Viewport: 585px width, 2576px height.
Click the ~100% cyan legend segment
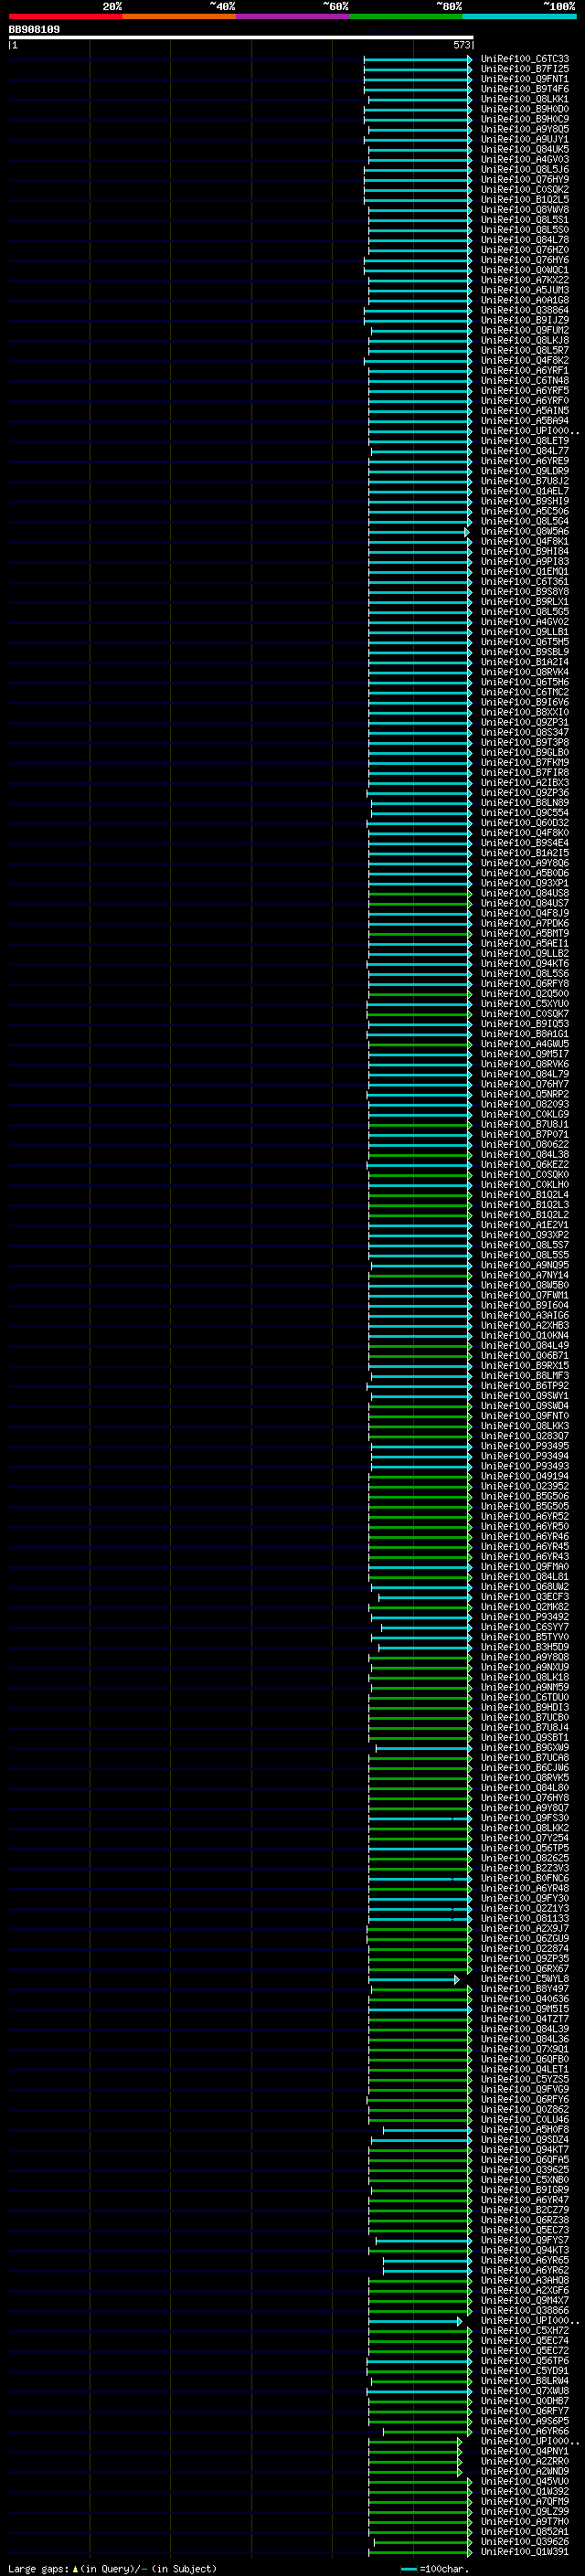click(x=520, y=16)
